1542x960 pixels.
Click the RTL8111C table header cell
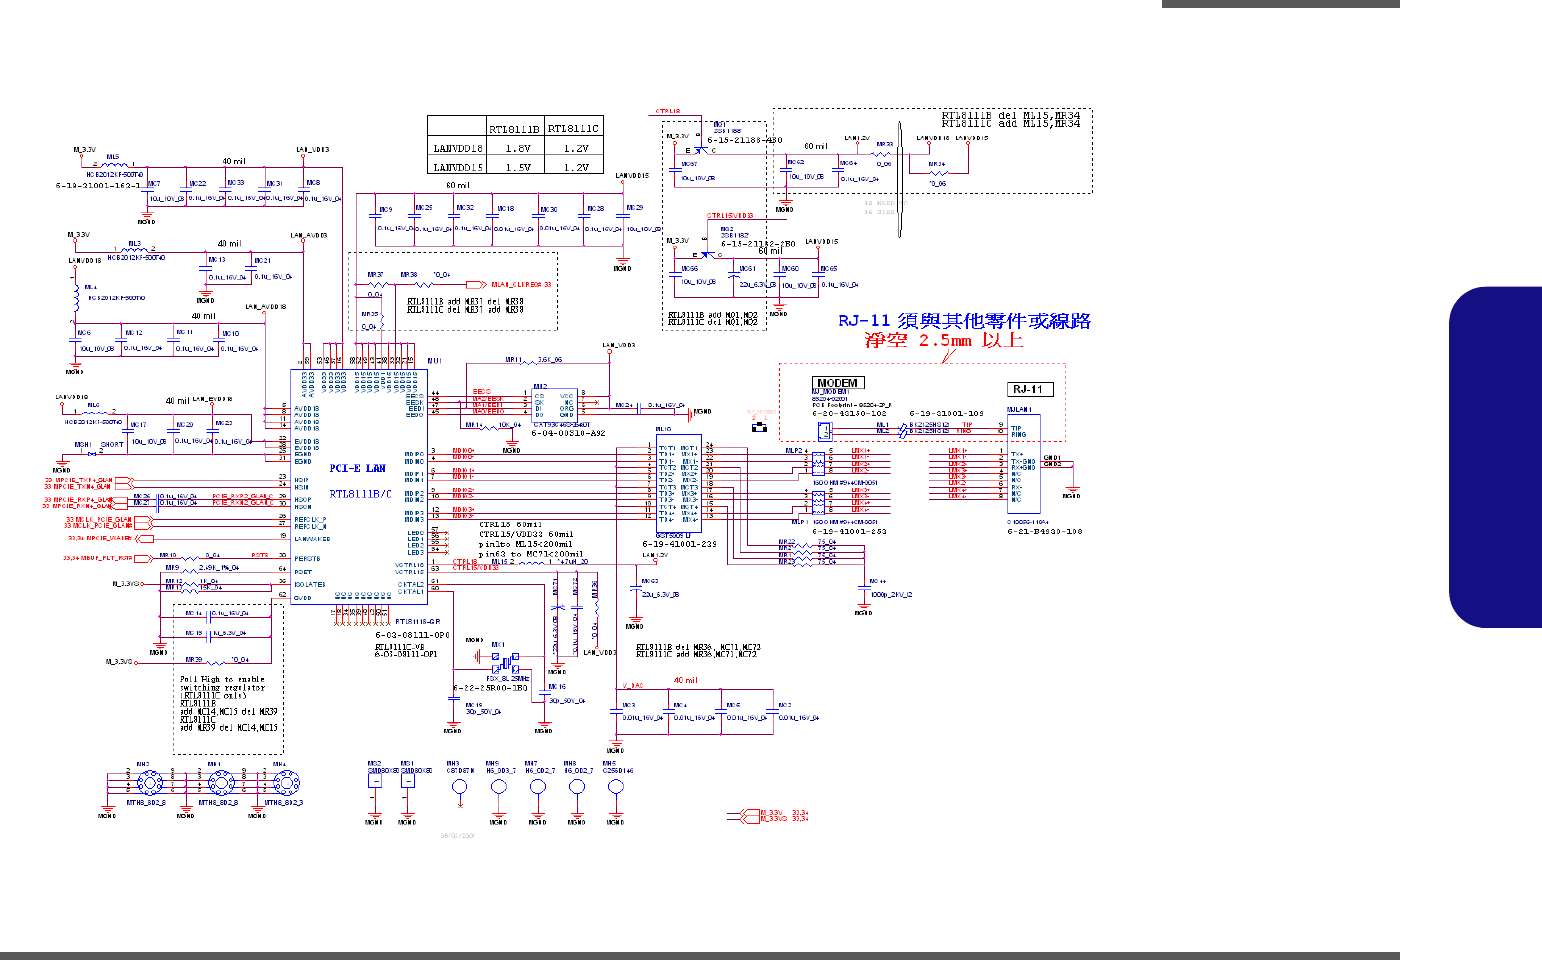(x=574, y=128)
